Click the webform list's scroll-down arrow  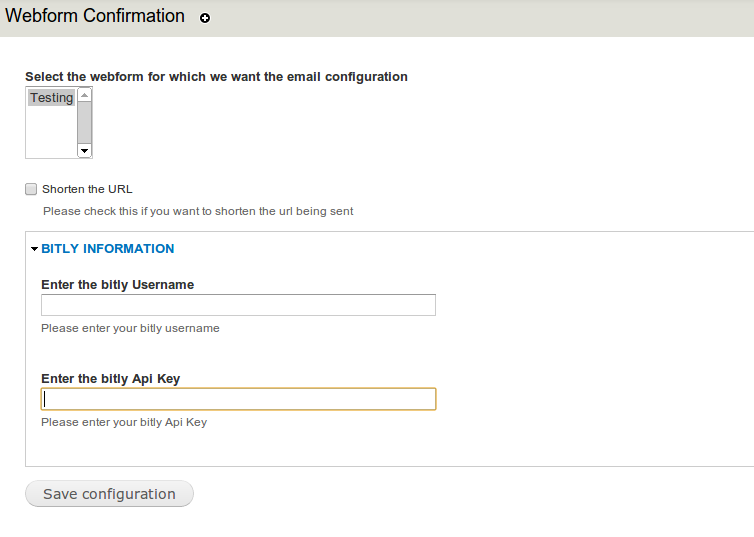pos(85,150)
